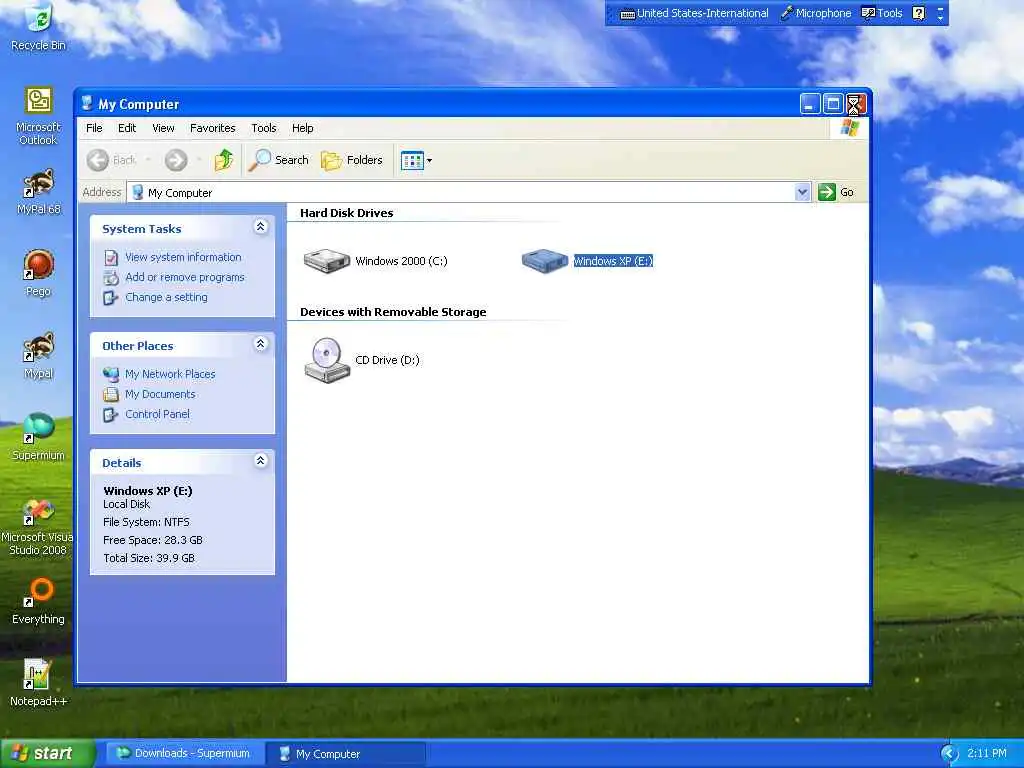Select the MyPal 68 desktop shortcut
This screenshot has height=768, width=1024.
[39, 191]
